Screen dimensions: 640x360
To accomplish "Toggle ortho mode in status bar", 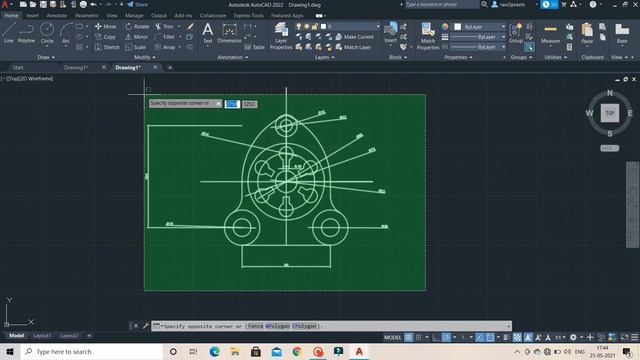I will [x=436, y=337].
